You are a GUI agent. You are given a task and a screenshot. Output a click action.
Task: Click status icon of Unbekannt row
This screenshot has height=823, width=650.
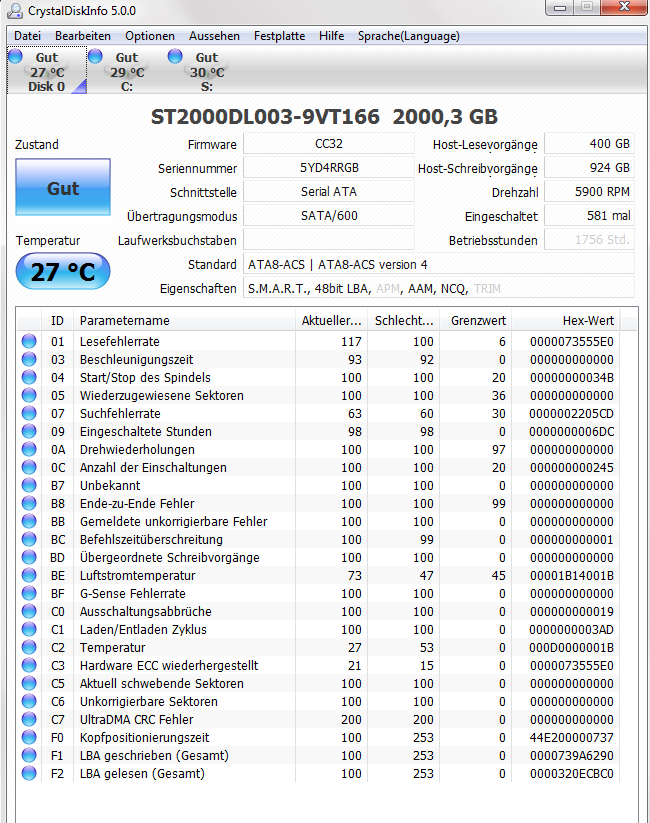pos(29,485)
